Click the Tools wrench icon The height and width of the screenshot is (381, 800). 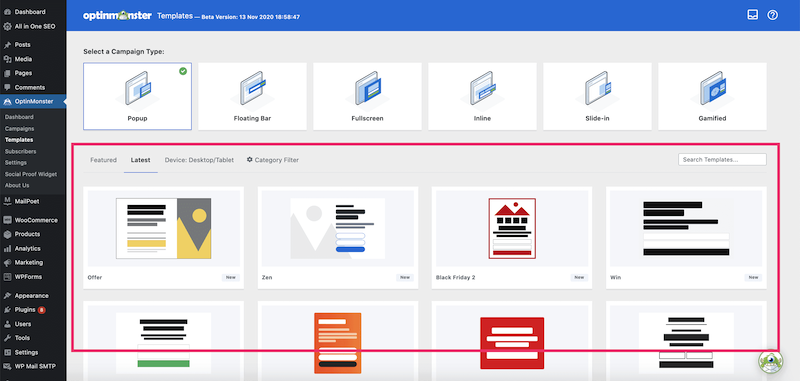pyautogui.click(x=7, y=338)
